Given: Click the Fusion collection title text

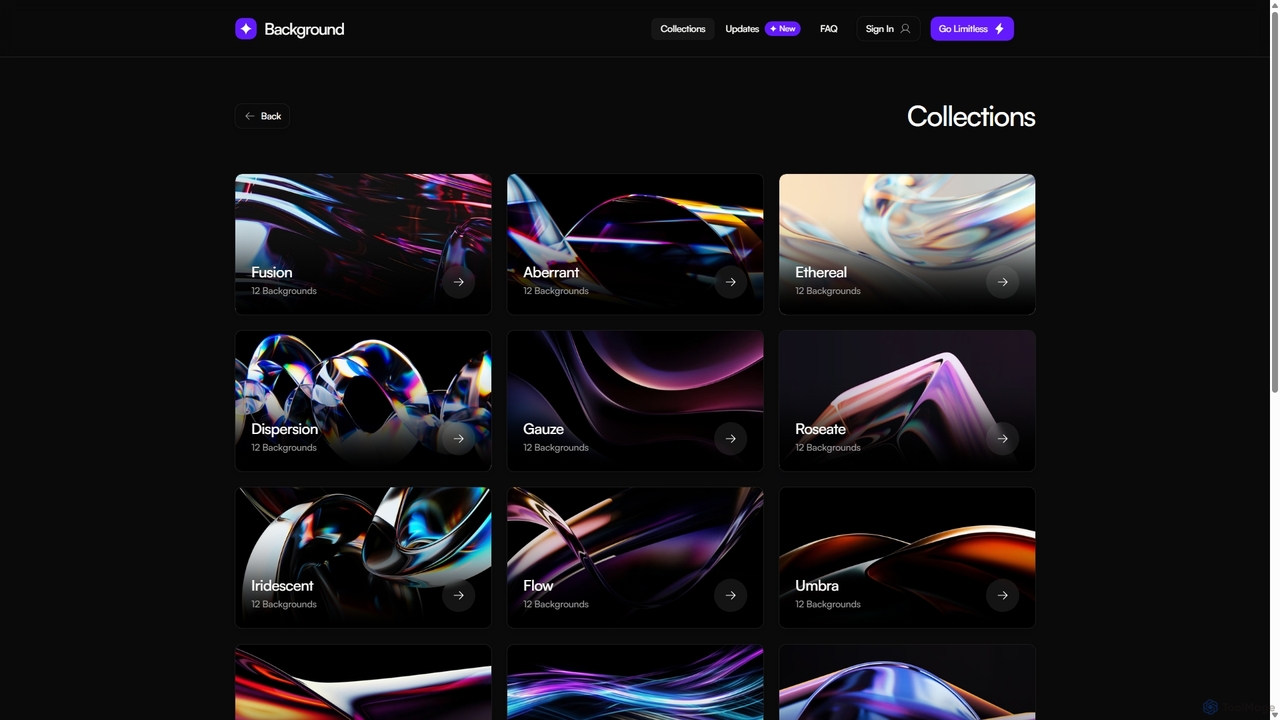Looking at the screenshot, I should (272, 272).
